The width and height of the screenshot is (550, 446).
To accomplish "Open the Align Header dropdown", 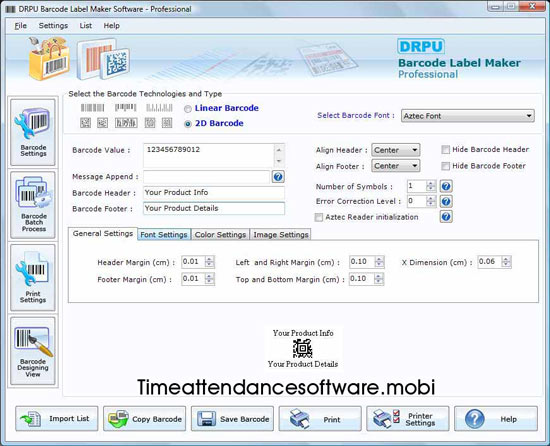I will pos(395,150).
